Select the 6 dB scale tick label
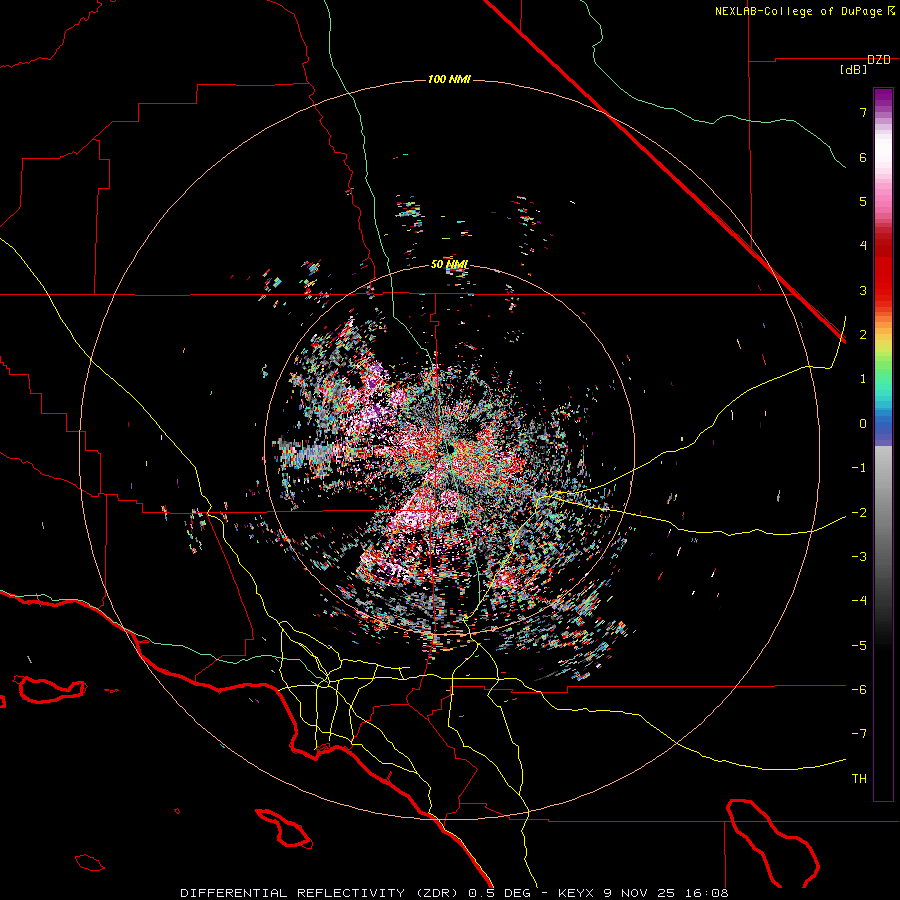This screenshot has width=900, height=900. tap(863, 157)
